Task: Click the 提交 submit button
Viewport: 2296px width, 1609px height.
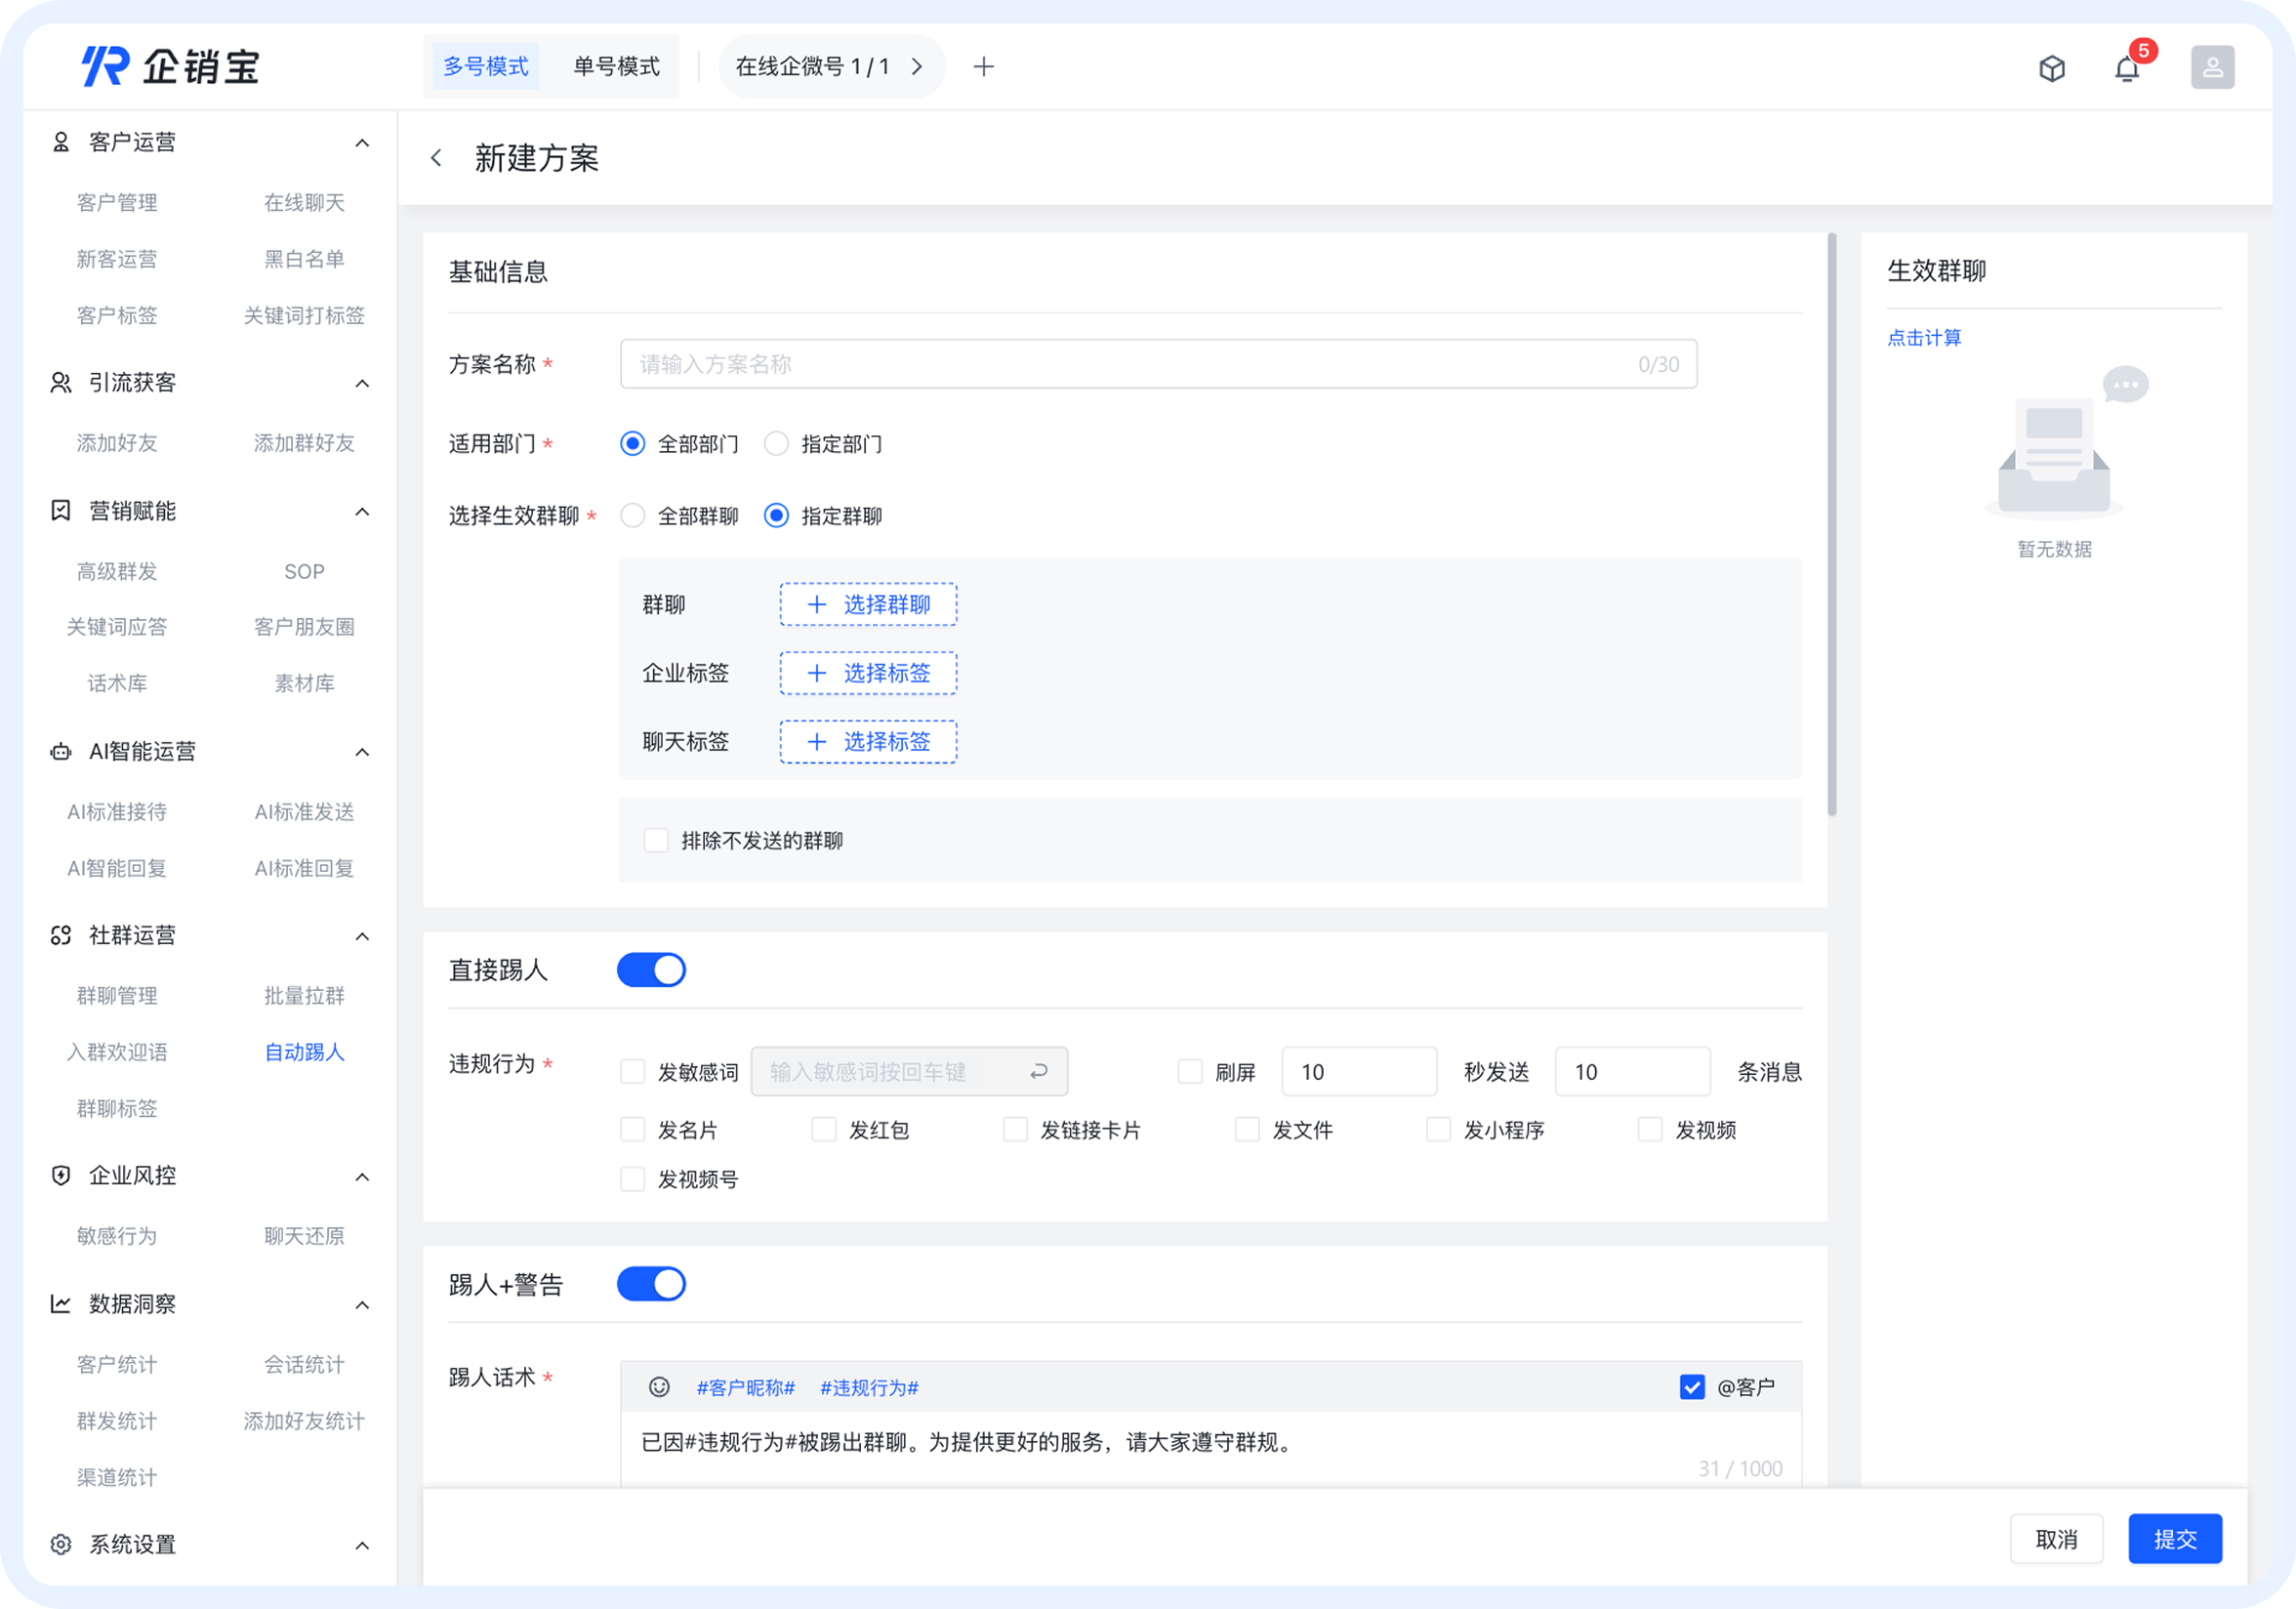Action: click(2175, 1539)
